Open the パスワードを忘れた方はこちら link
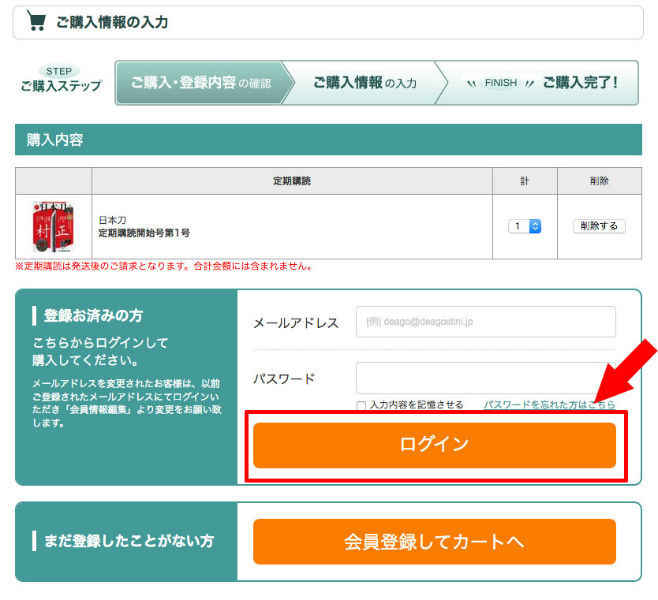 [x=549, y=405]
